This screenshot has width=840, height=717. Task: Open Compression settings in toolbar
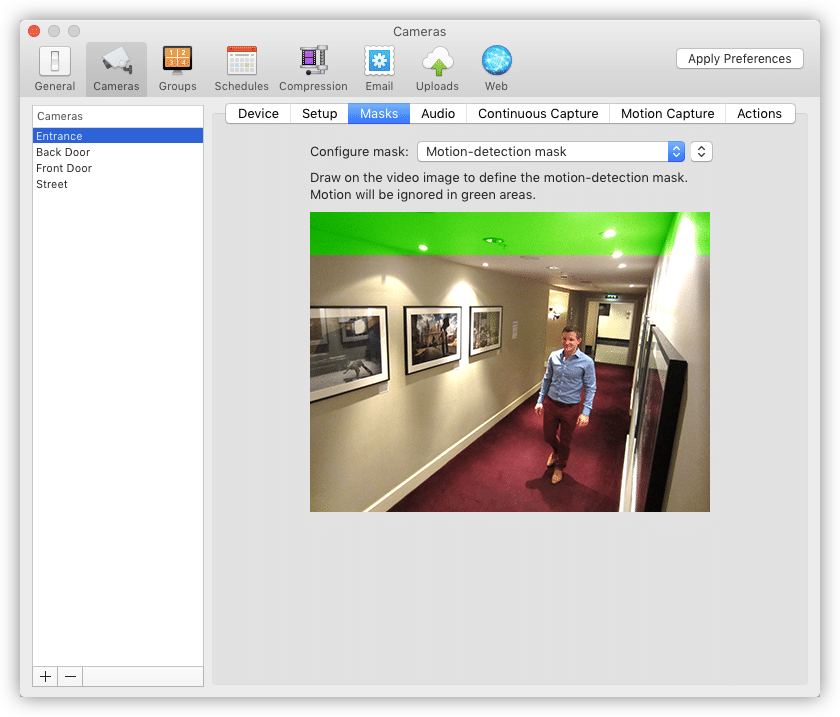coord(313,68)
